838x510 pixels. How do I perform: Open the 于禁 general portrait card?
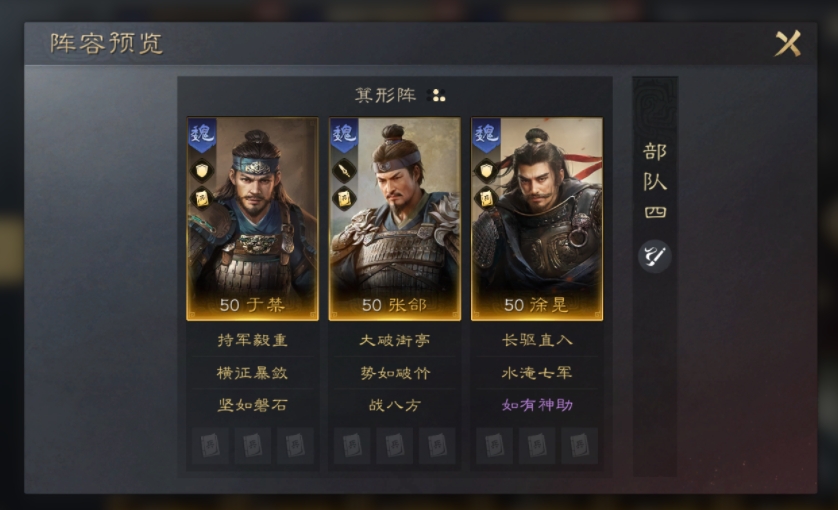[x=252, y=219]
